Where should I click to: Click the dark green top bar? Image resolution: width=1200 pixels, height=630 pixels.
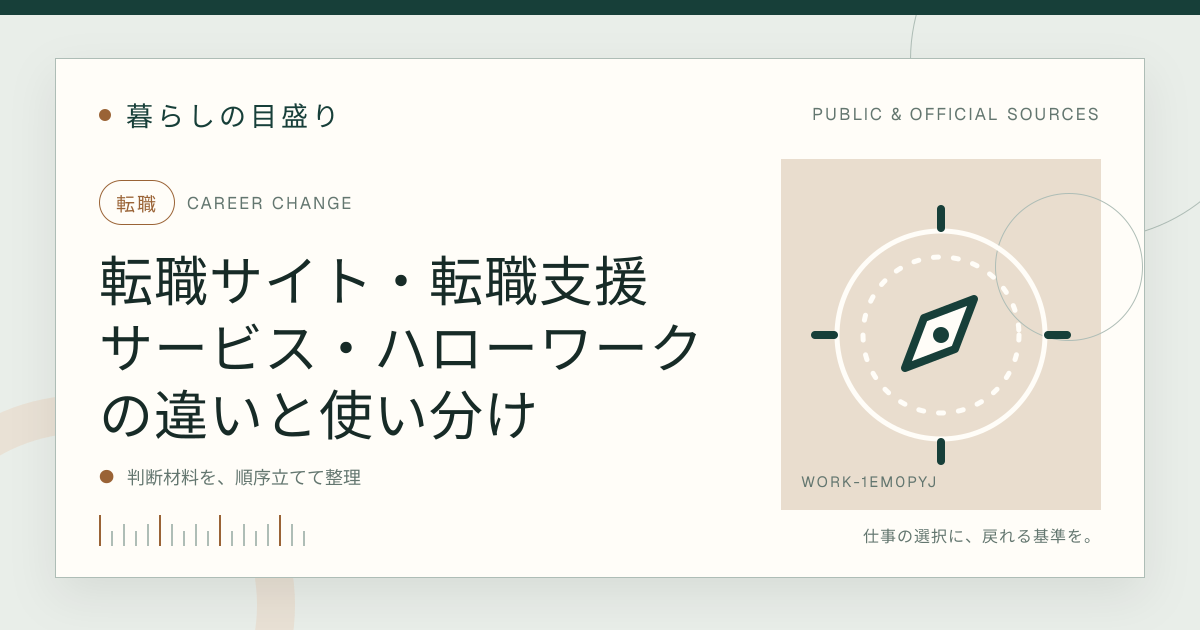click(x=600, y=7)
